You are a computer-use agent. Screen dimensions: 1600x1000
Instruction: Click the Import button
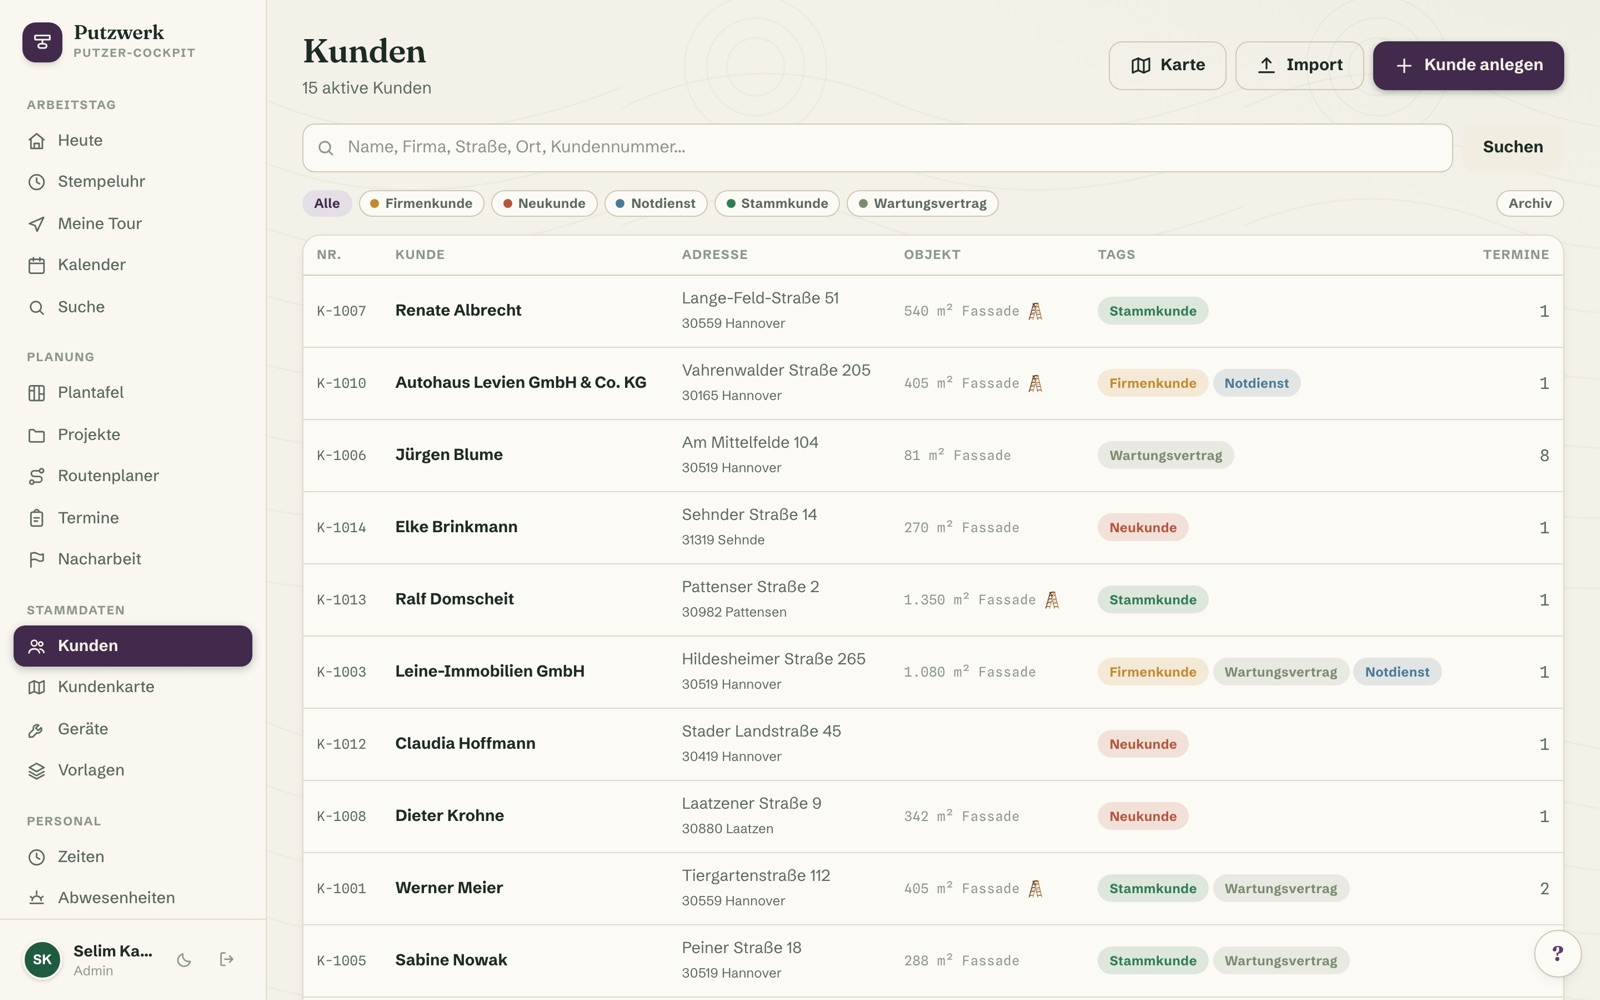click(1299, 66)
